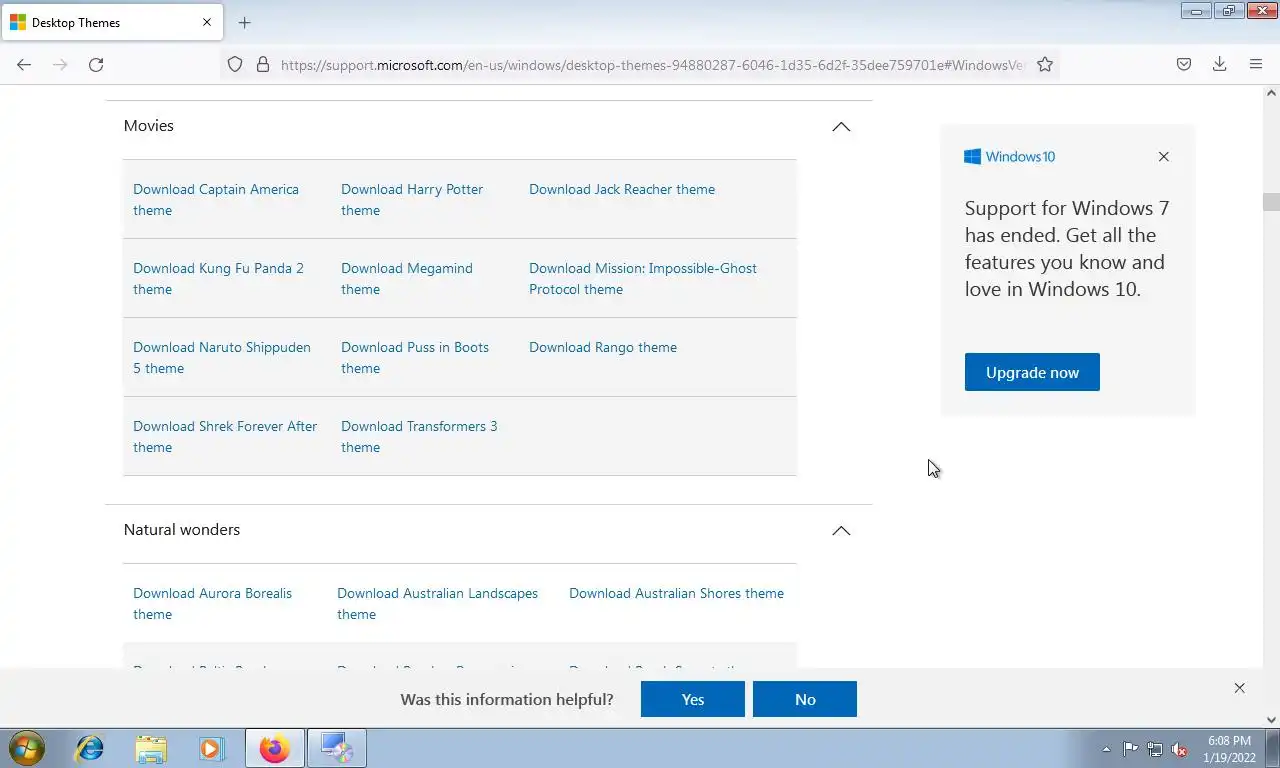
Task: Bookmark this page with the star
Action: point(1045,64)
